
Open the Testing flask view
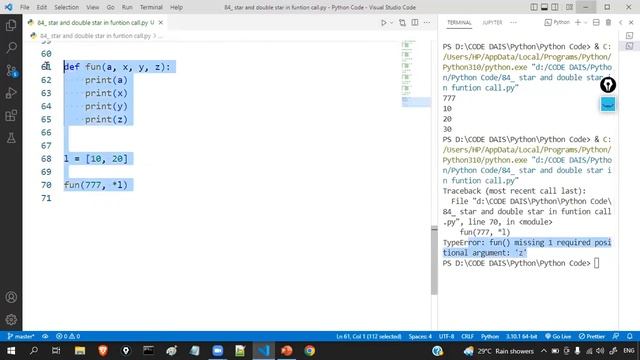(x=11, y=138)
